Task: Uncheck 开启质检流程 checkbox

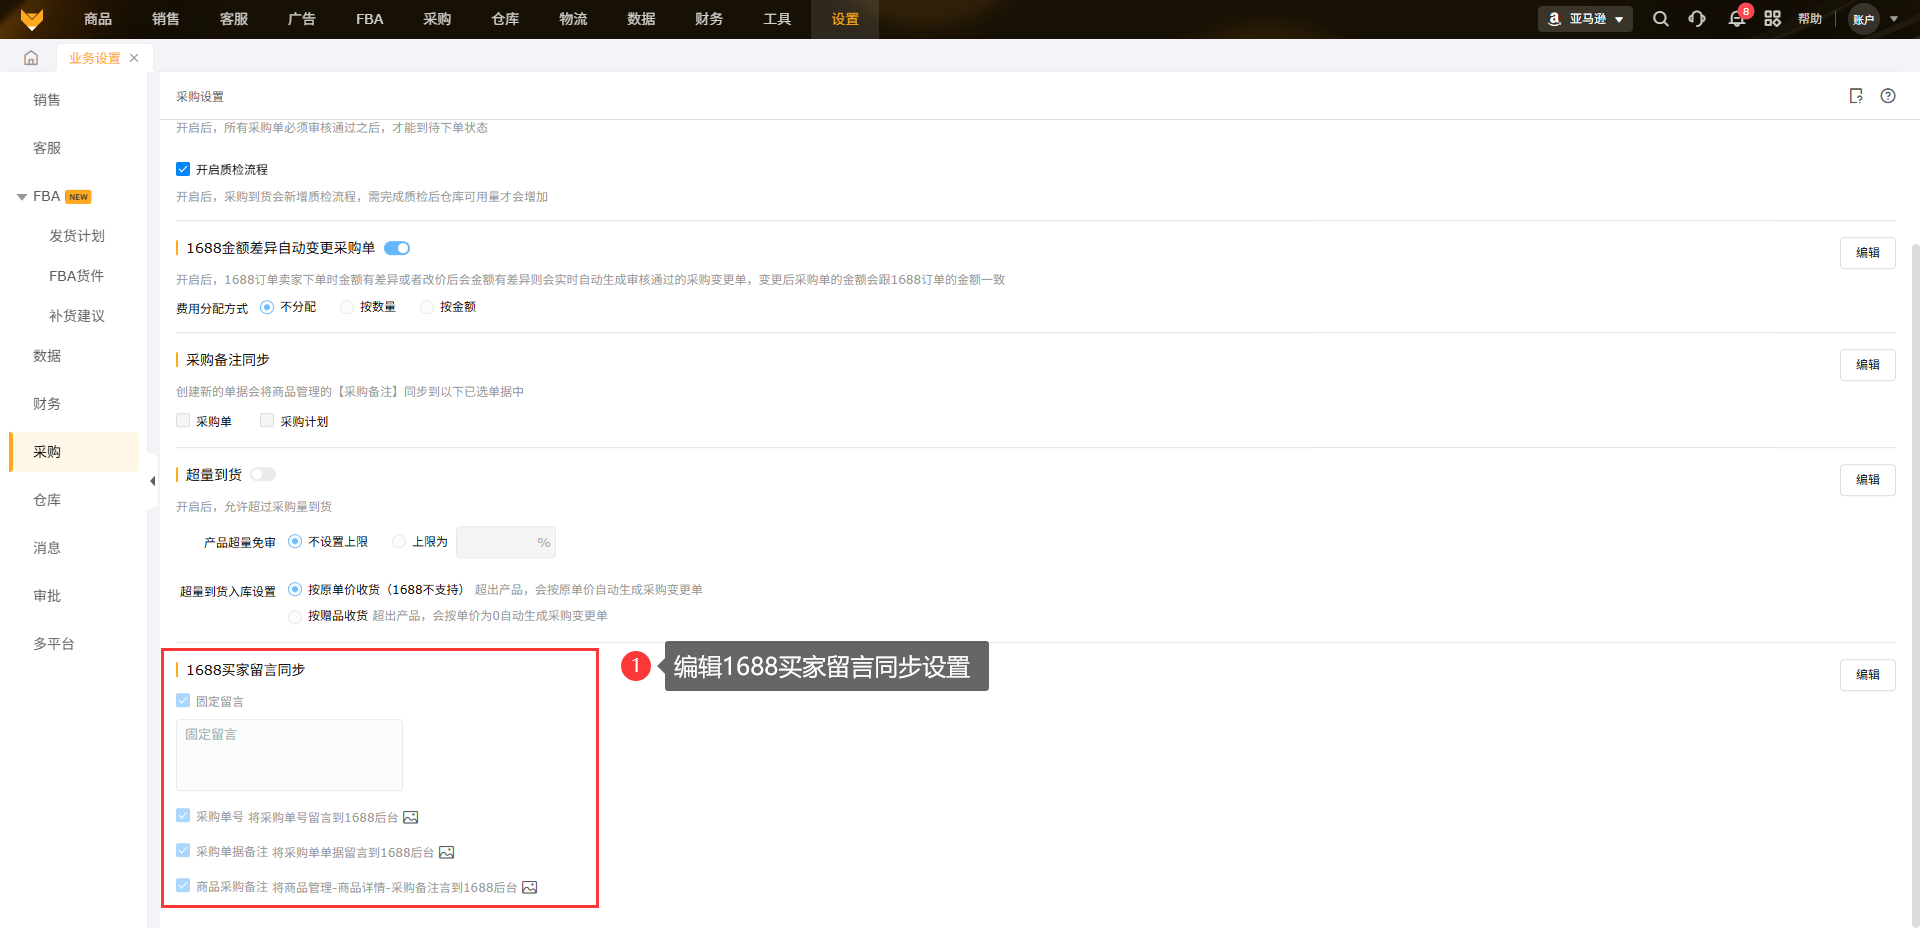Action: (183, 169)
